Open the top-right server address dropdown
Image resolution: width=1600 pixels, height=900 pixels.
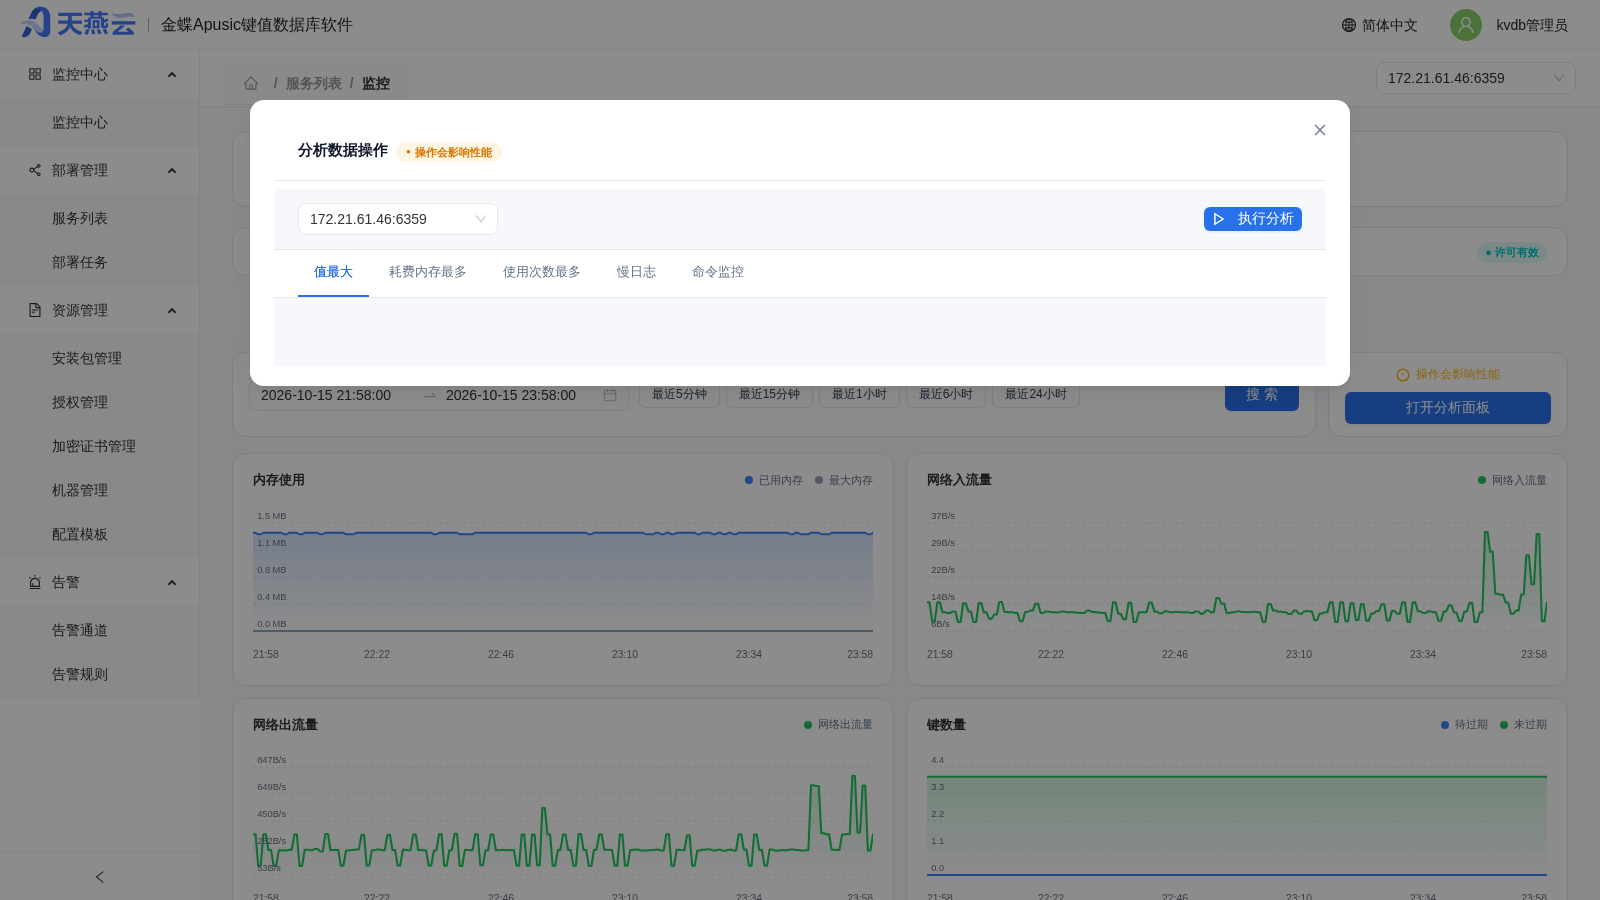1476,78
